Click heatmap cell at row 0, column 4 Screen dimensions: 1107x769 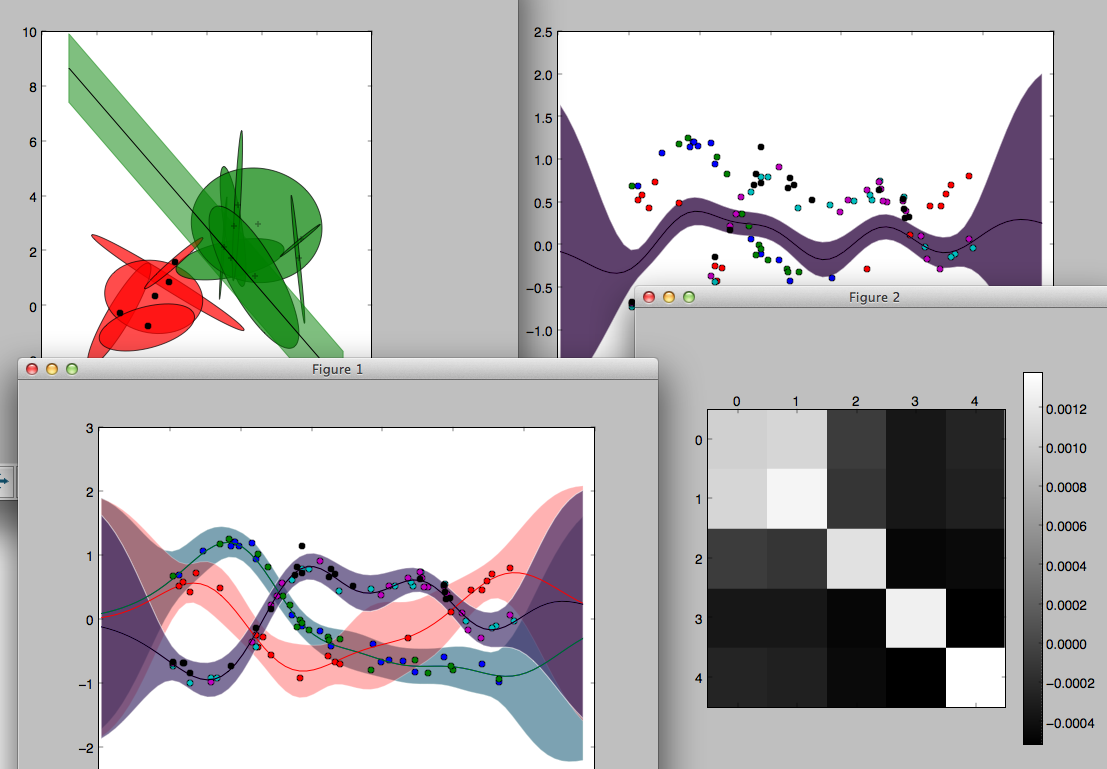pos(975,439)
